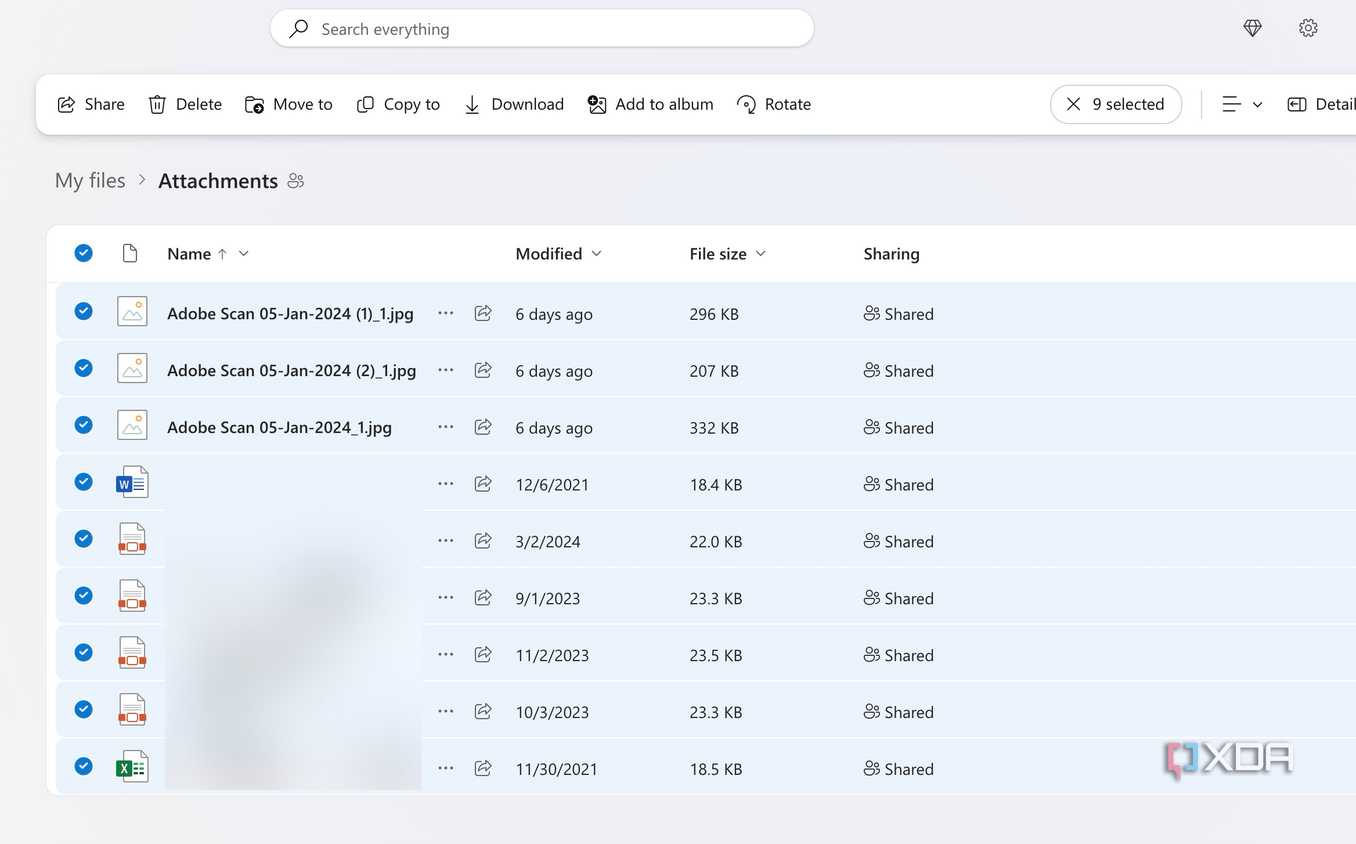Click the PowerPoint file icon dated 11/2/2023

132,653
